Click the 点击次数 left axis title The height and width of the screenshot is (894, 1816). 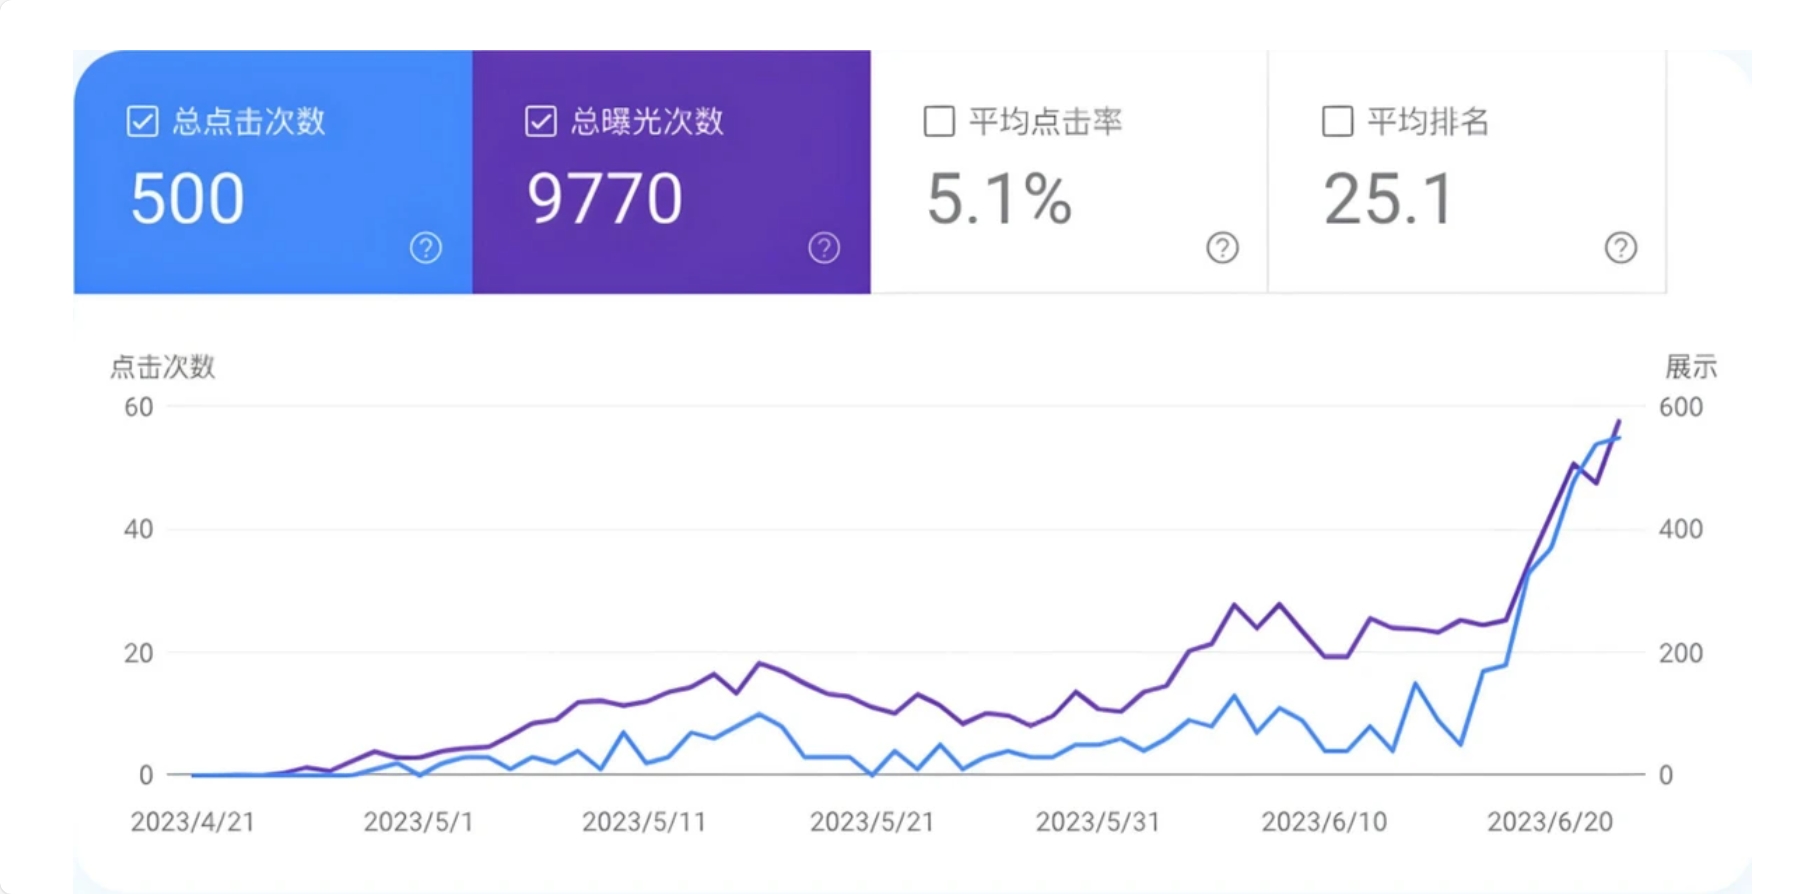coord(162,367)
